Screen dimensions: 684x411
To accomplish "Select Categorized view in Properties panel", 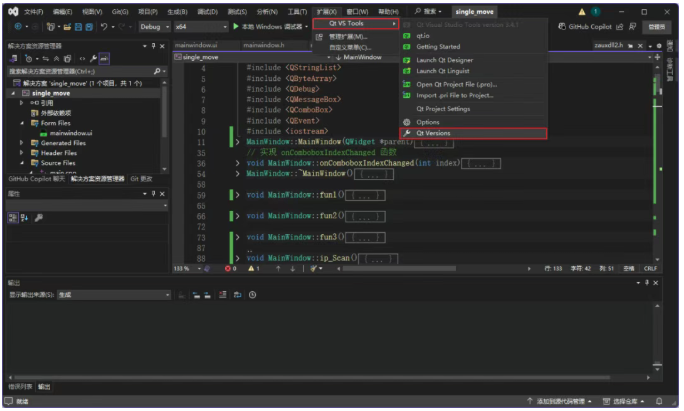I will coord(13,218).
